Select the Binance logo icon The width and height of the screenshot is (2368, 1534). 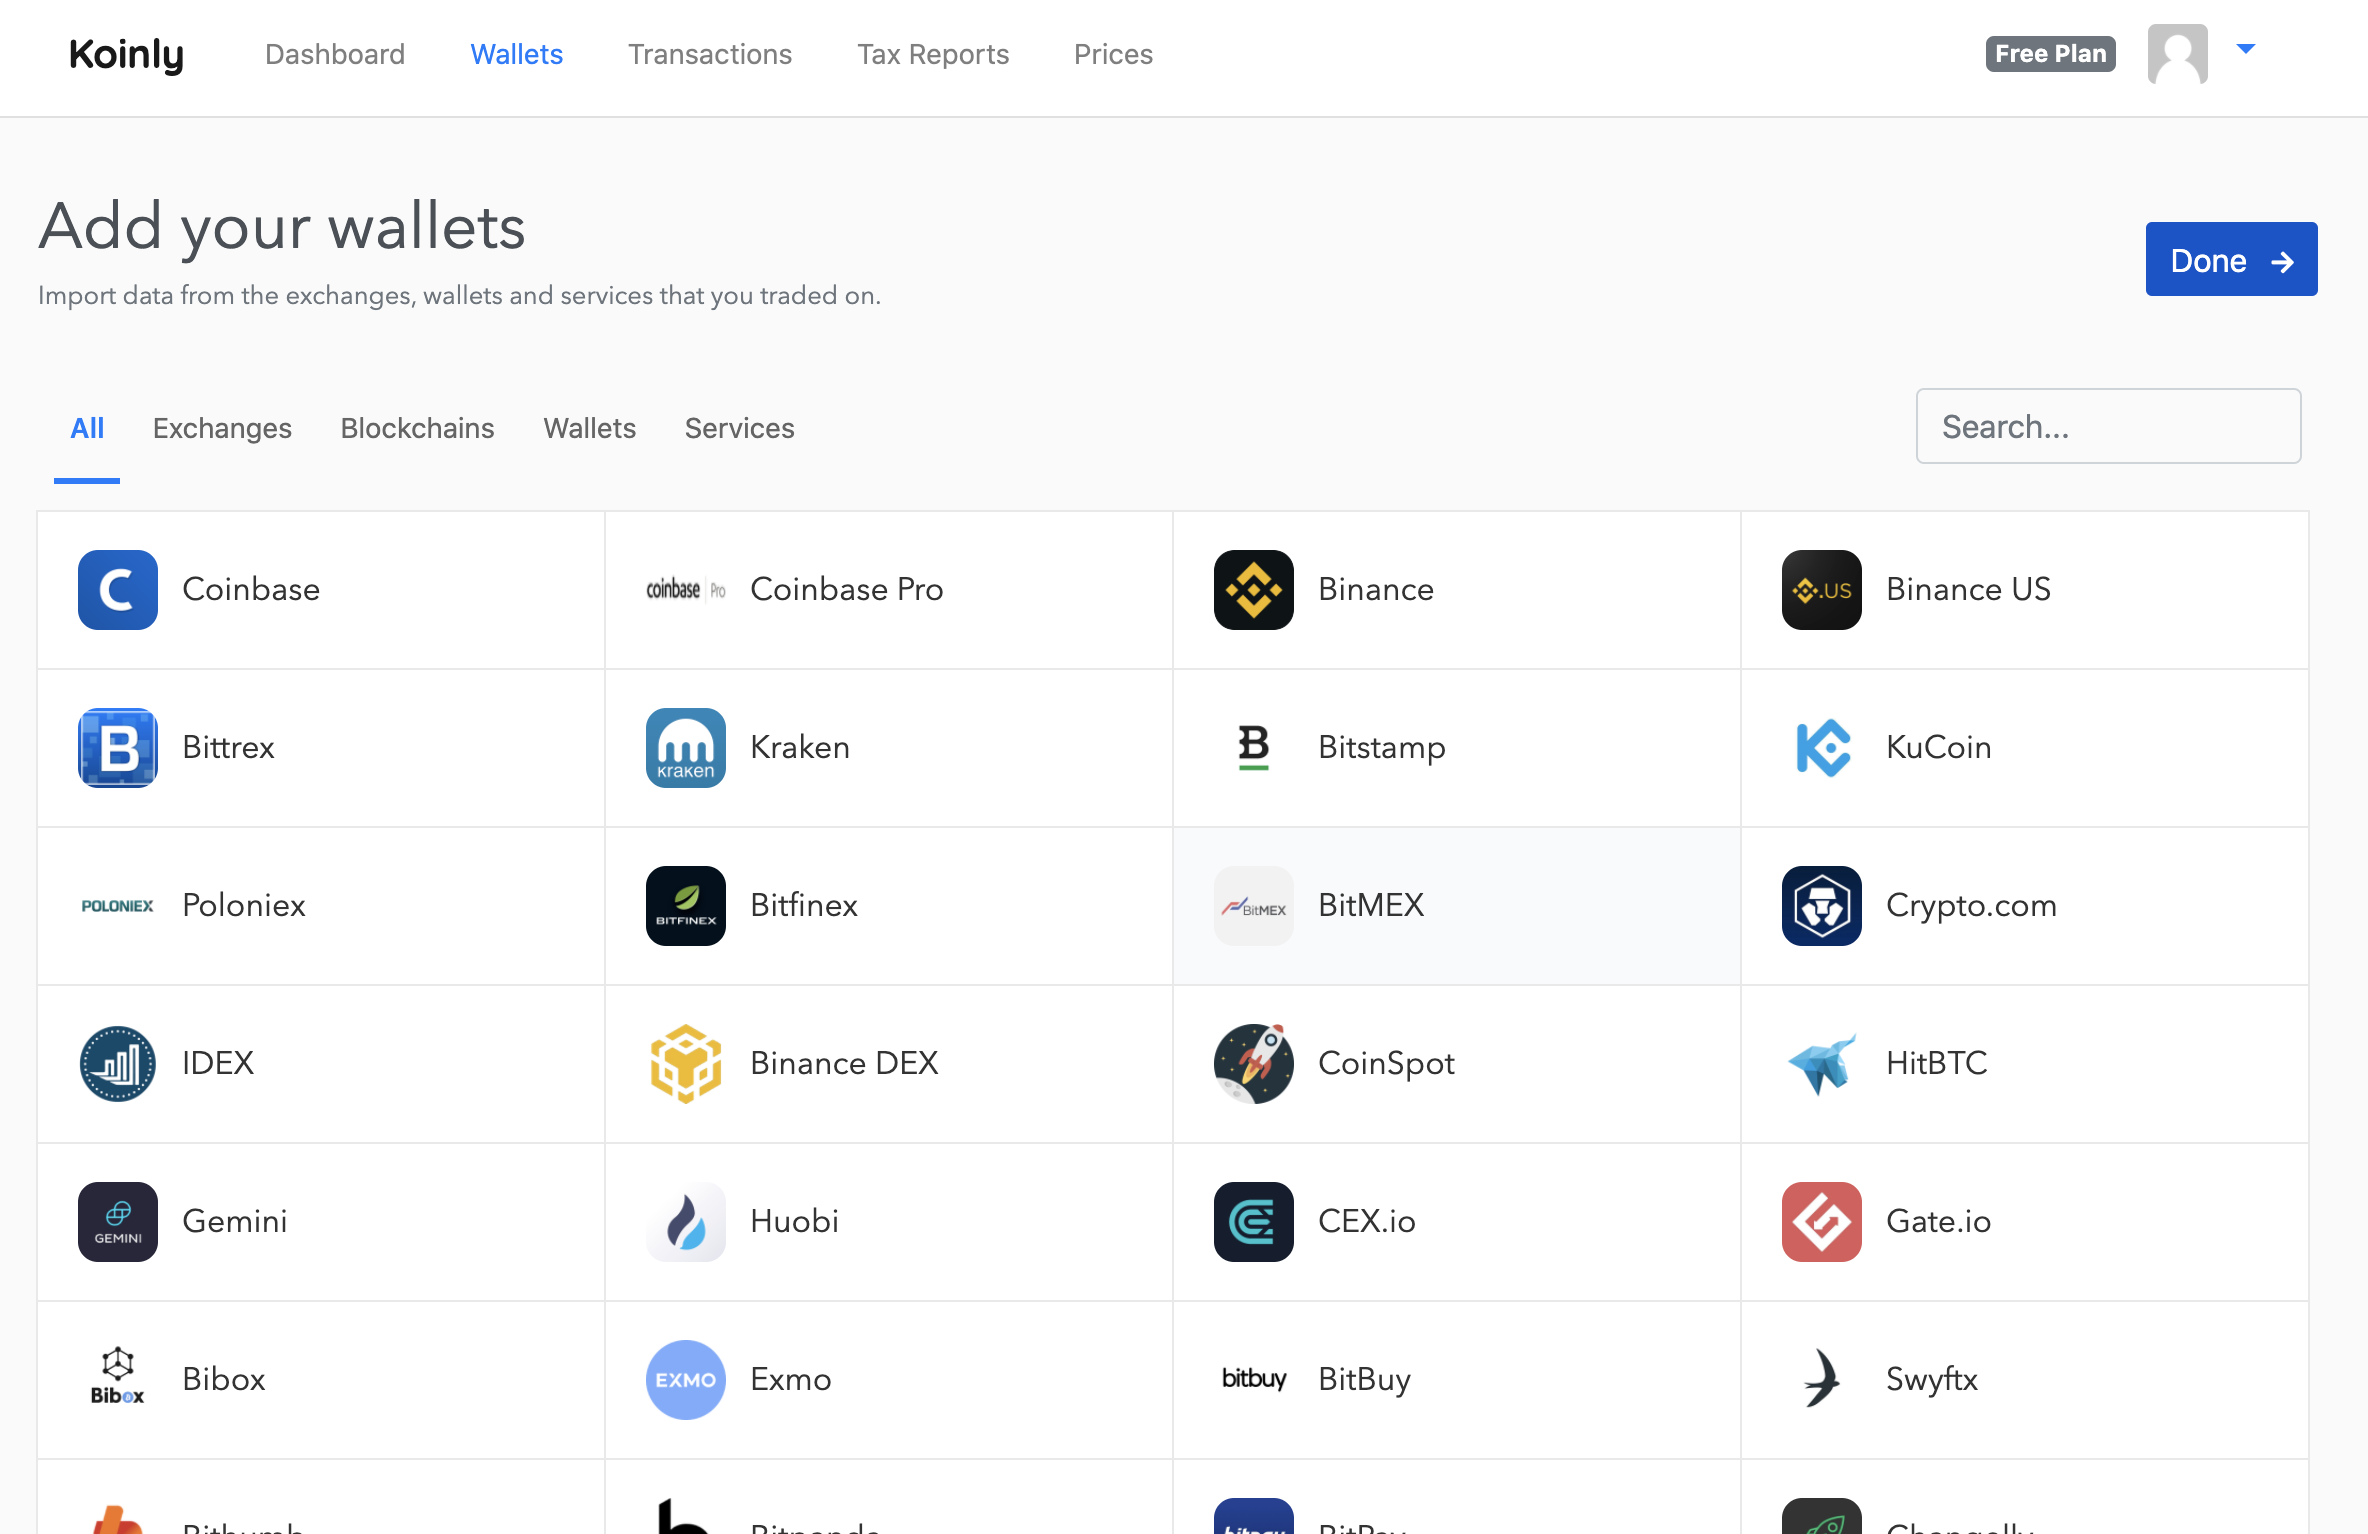pyautogui.click(x=1254, y=590)
